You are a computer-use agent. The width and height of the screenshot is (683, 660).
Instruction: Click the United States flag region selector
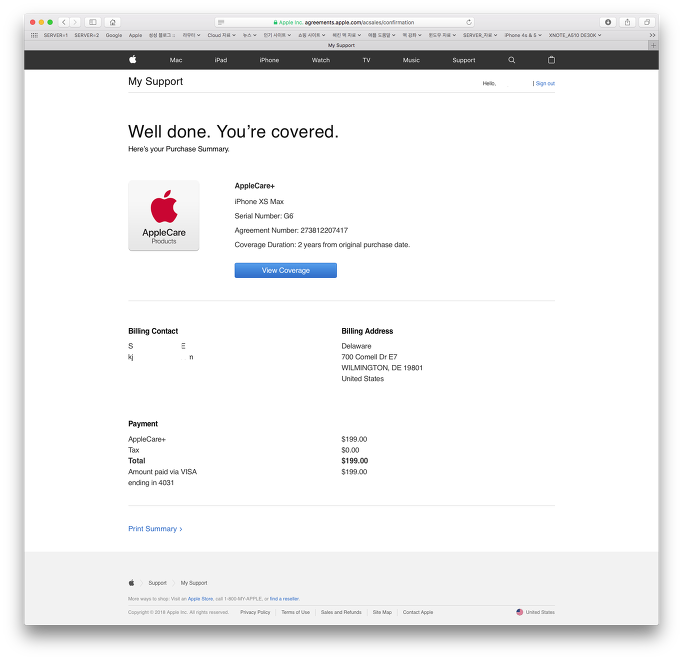point(535,612)
